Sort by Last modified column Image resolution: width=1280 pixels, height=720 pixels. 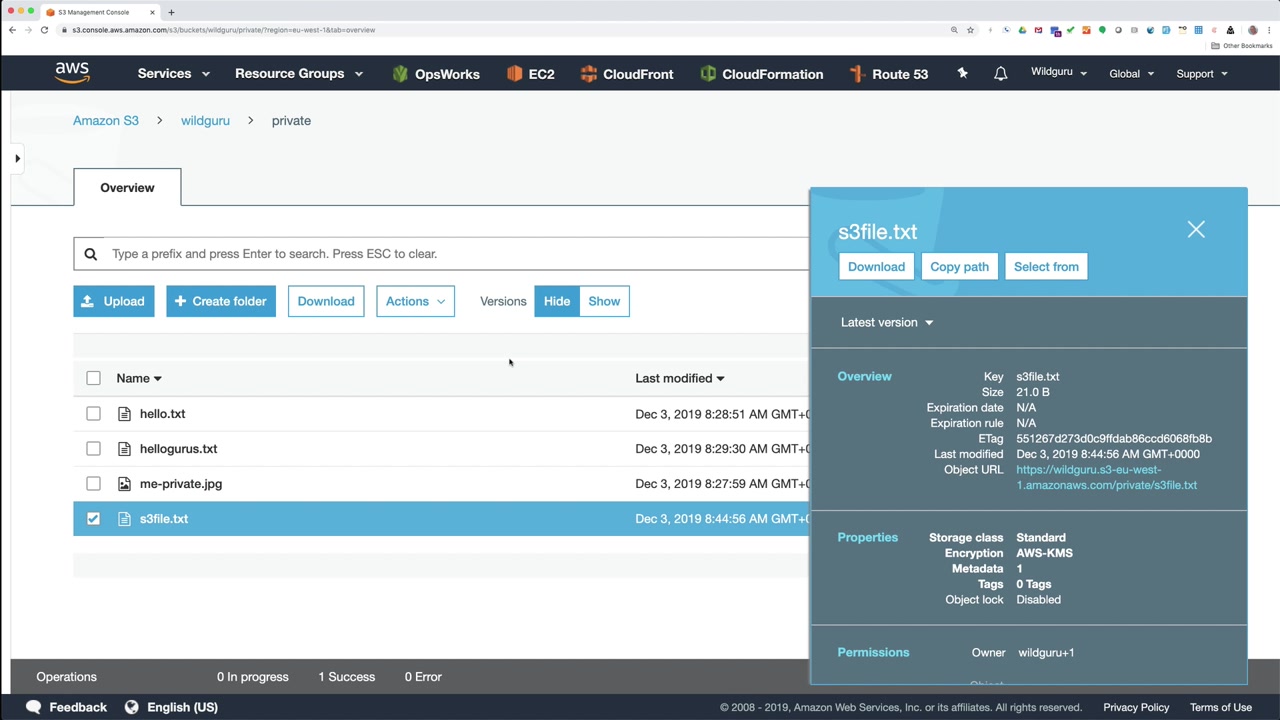click(x=680, y=378)
